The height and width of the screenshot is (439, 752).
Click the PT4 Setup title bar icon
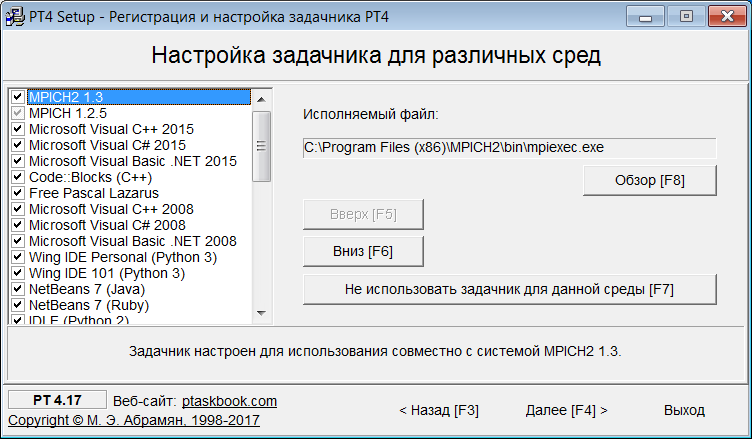tap(14, 17)
